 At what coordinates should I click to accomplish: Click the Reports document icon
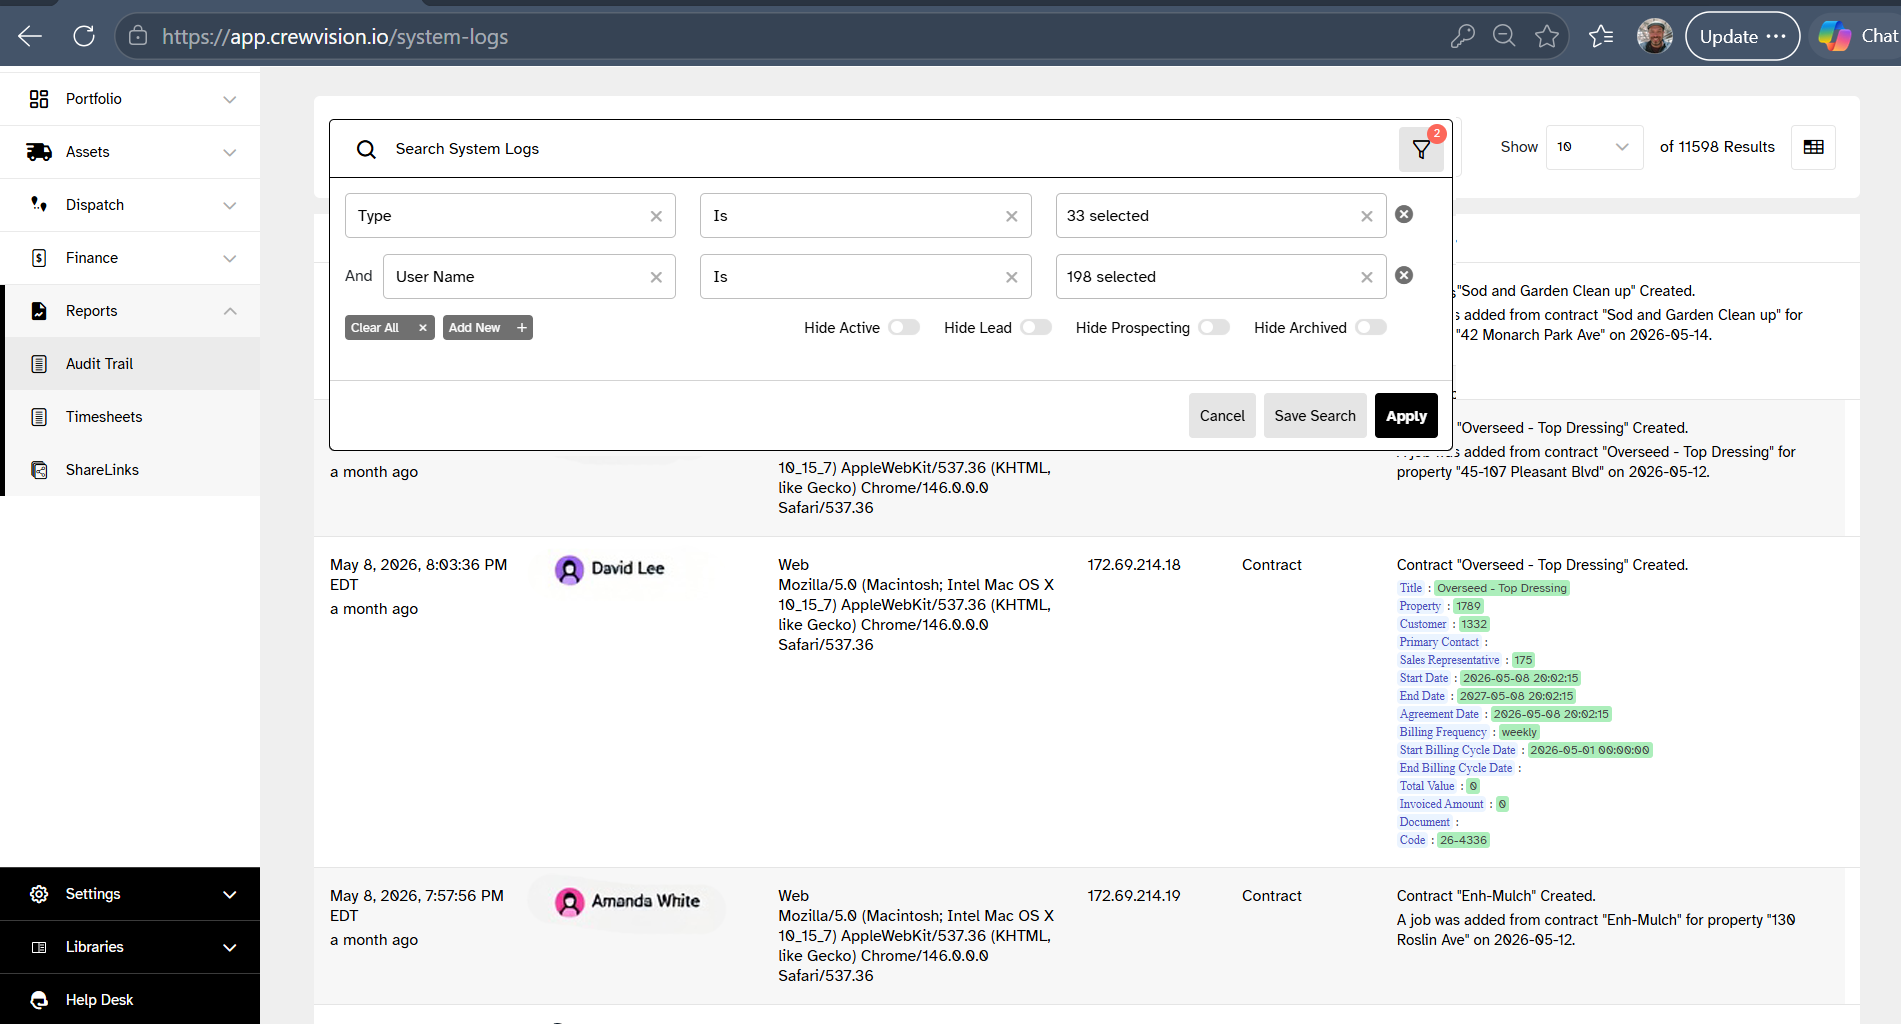pos(39,311)
